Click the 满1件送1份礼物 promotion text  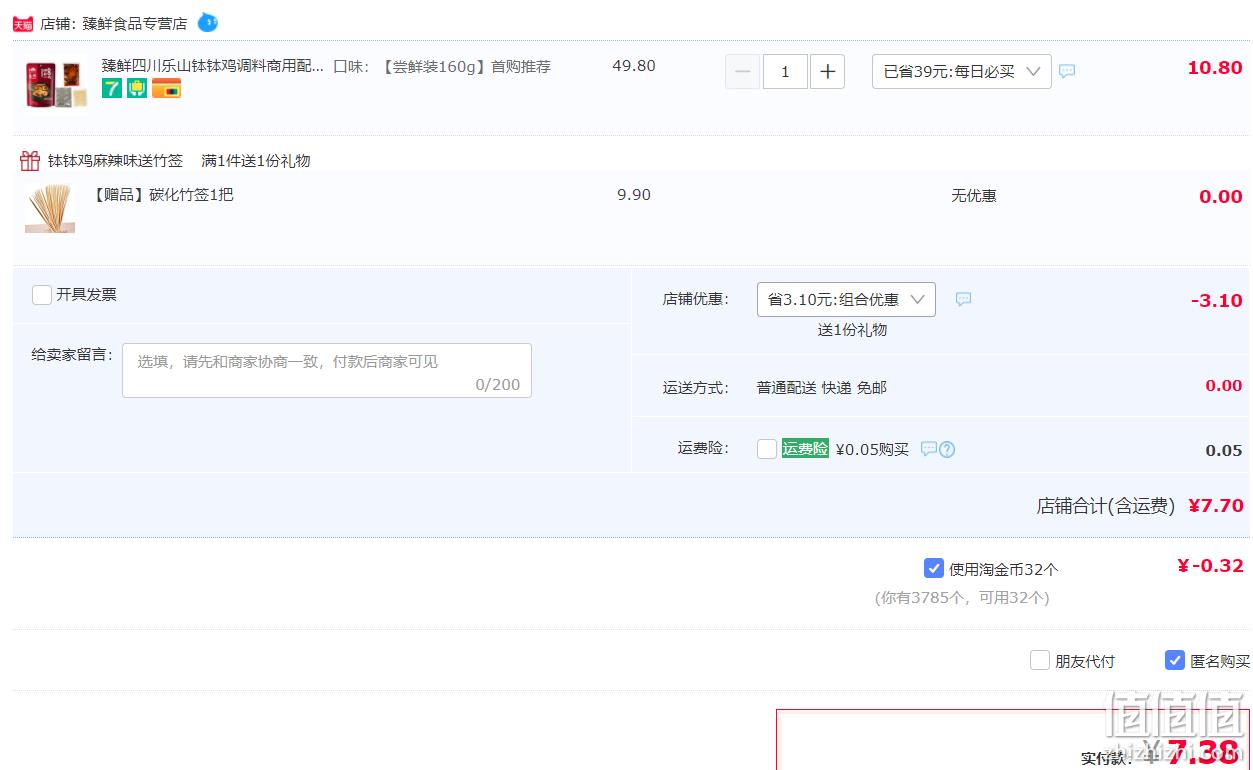click(x=256, y=161)
